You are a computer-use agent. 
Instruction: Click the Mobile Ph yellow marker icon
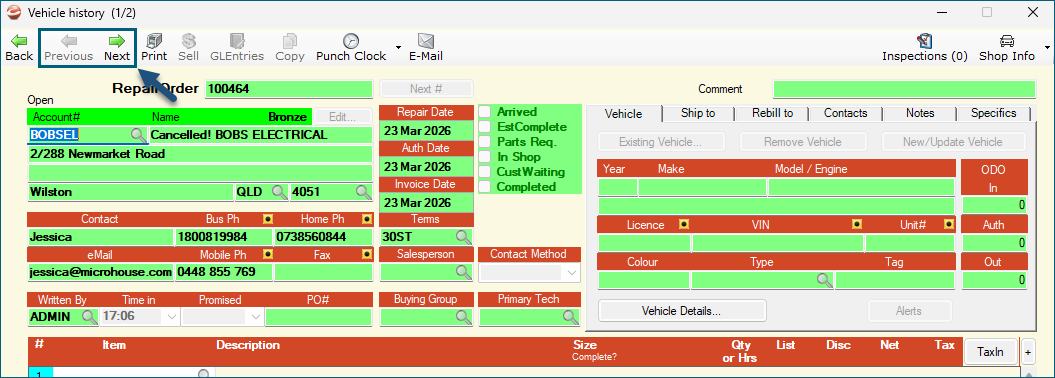[268, 255]
